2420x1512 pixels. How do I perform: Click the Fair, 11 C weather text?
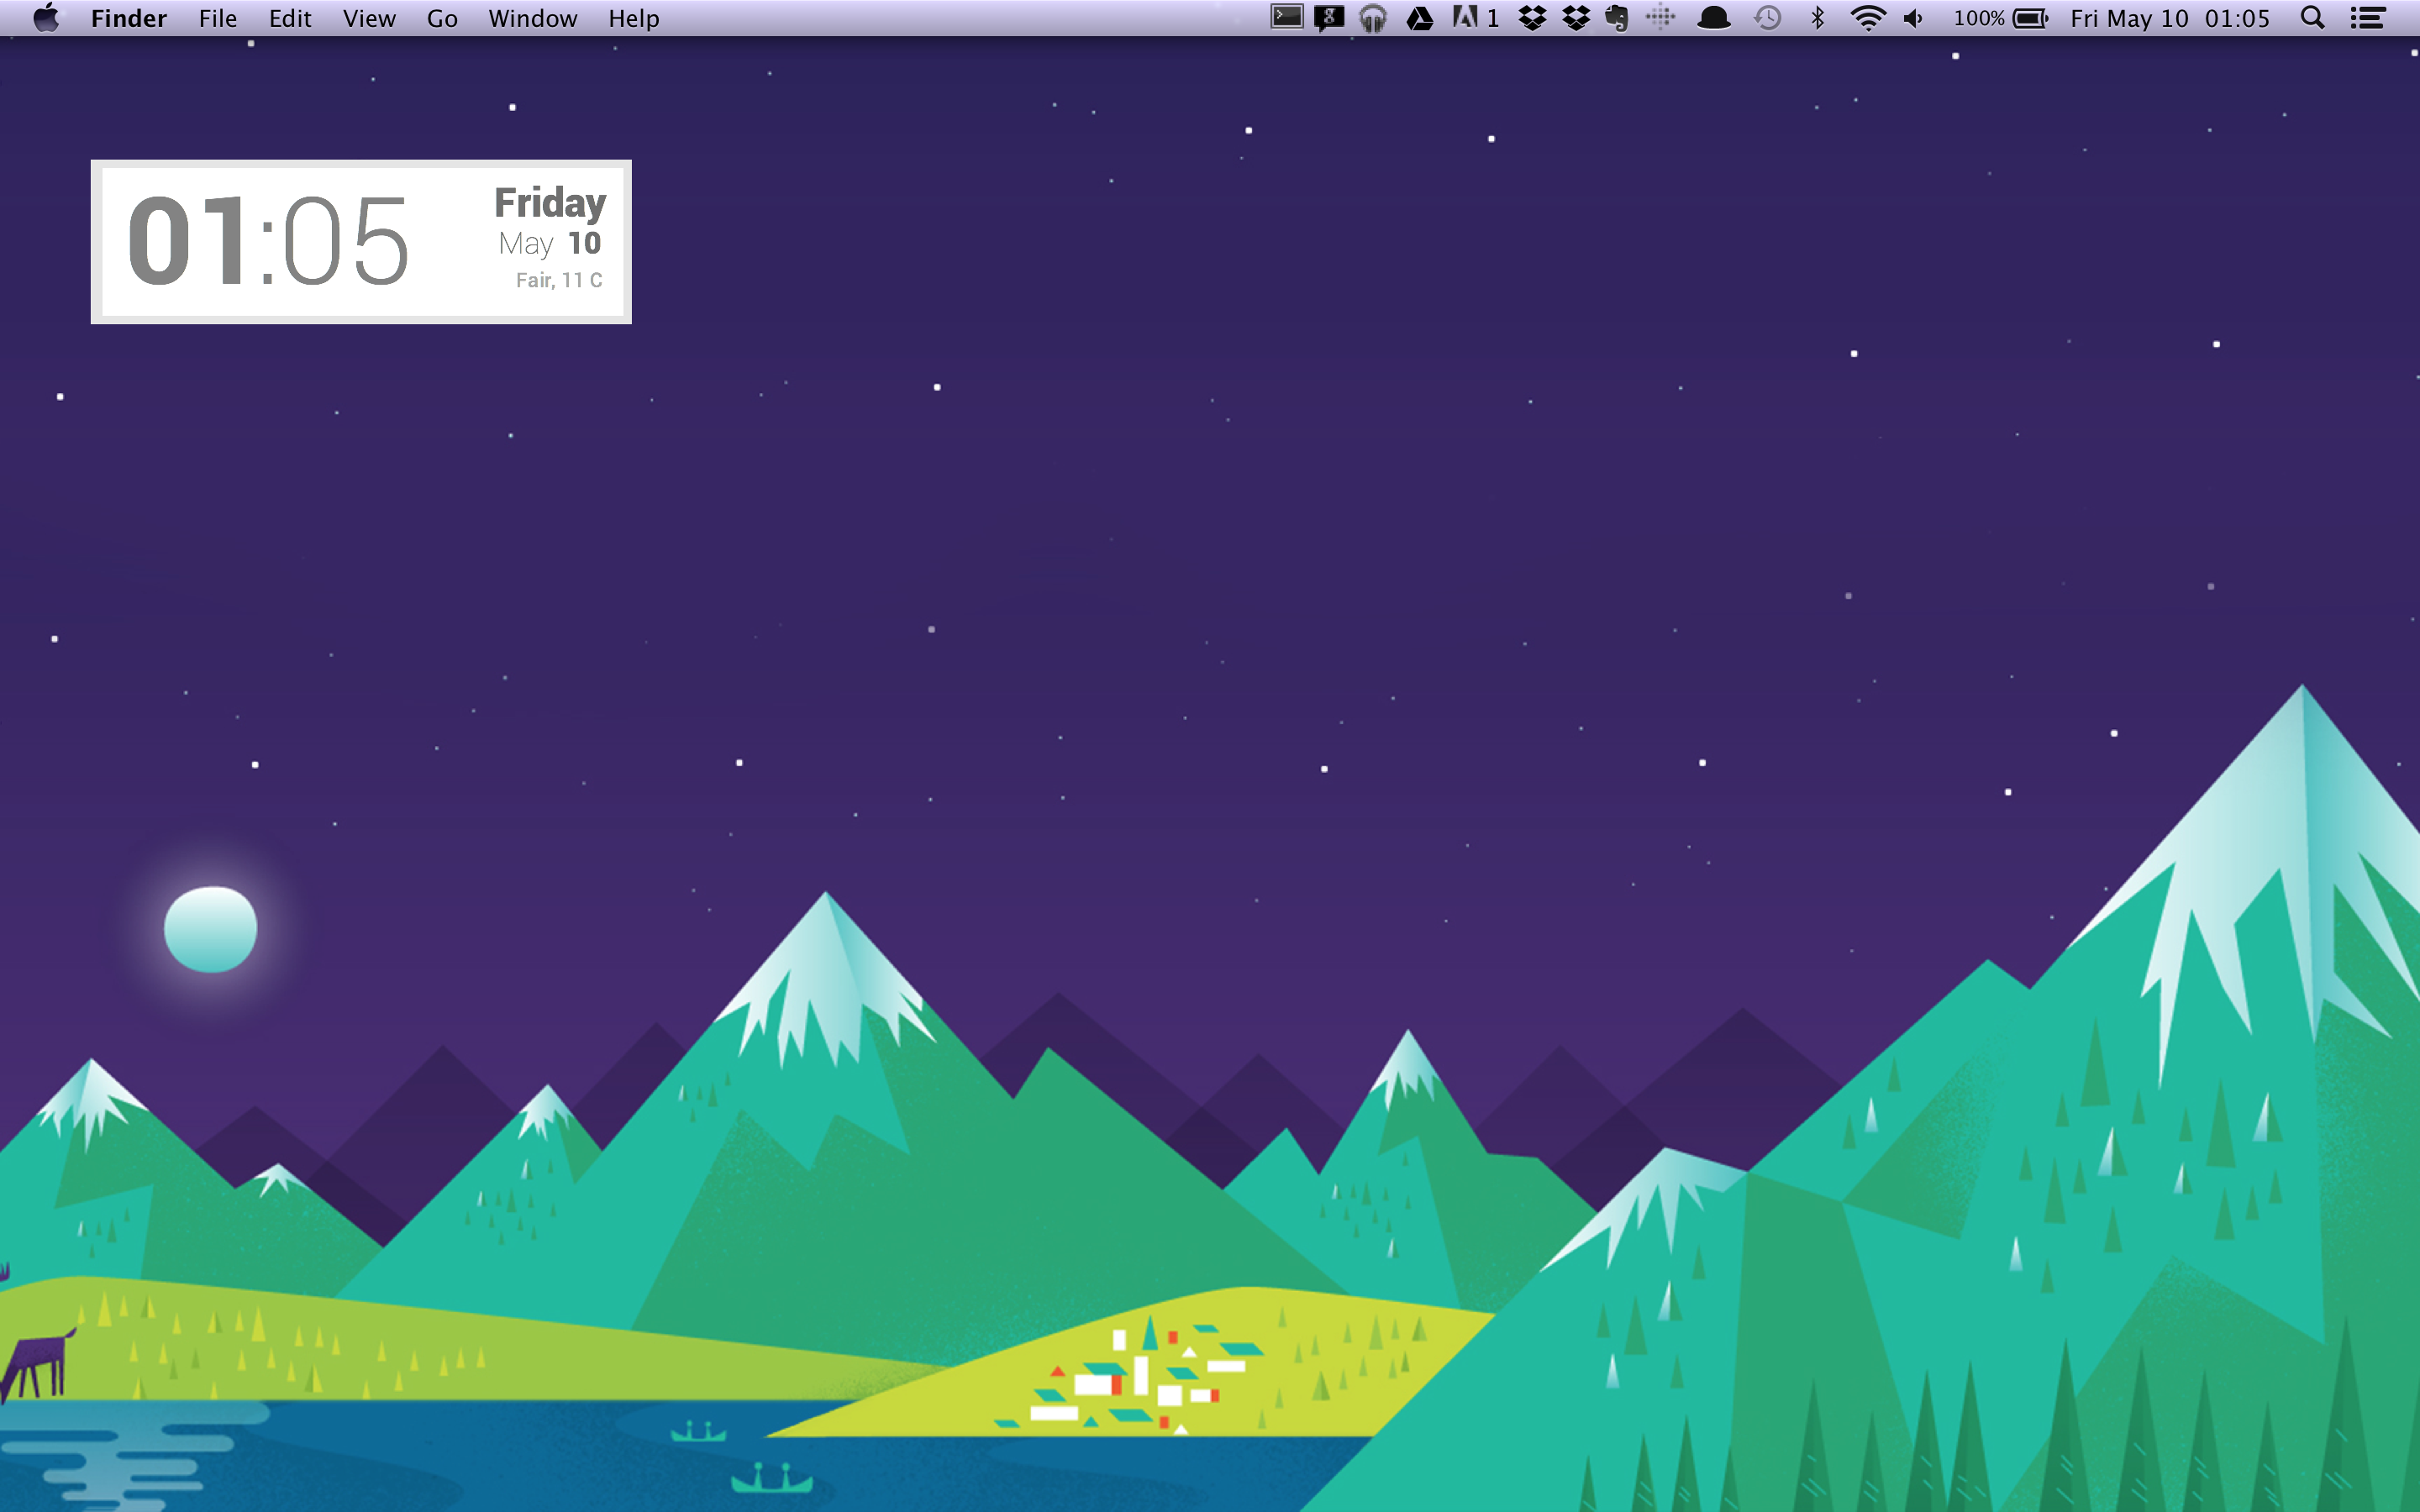[x=559, y=280]
